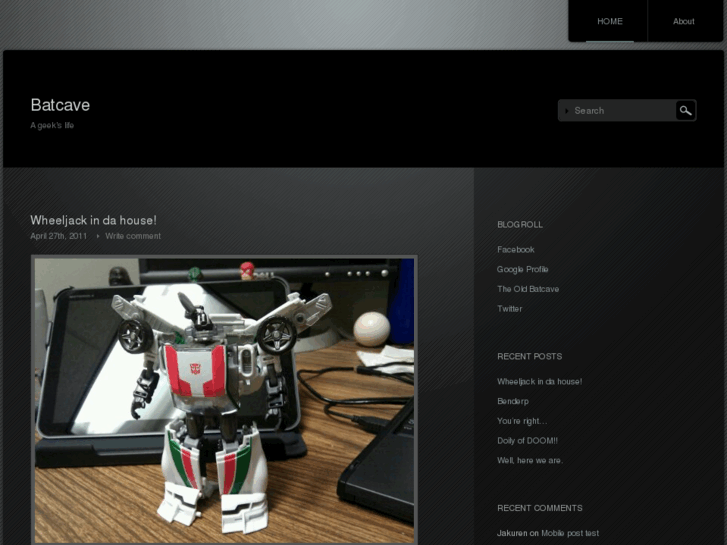
Task: Click the 'April 27th, 2011' post date
Action: 58,236
